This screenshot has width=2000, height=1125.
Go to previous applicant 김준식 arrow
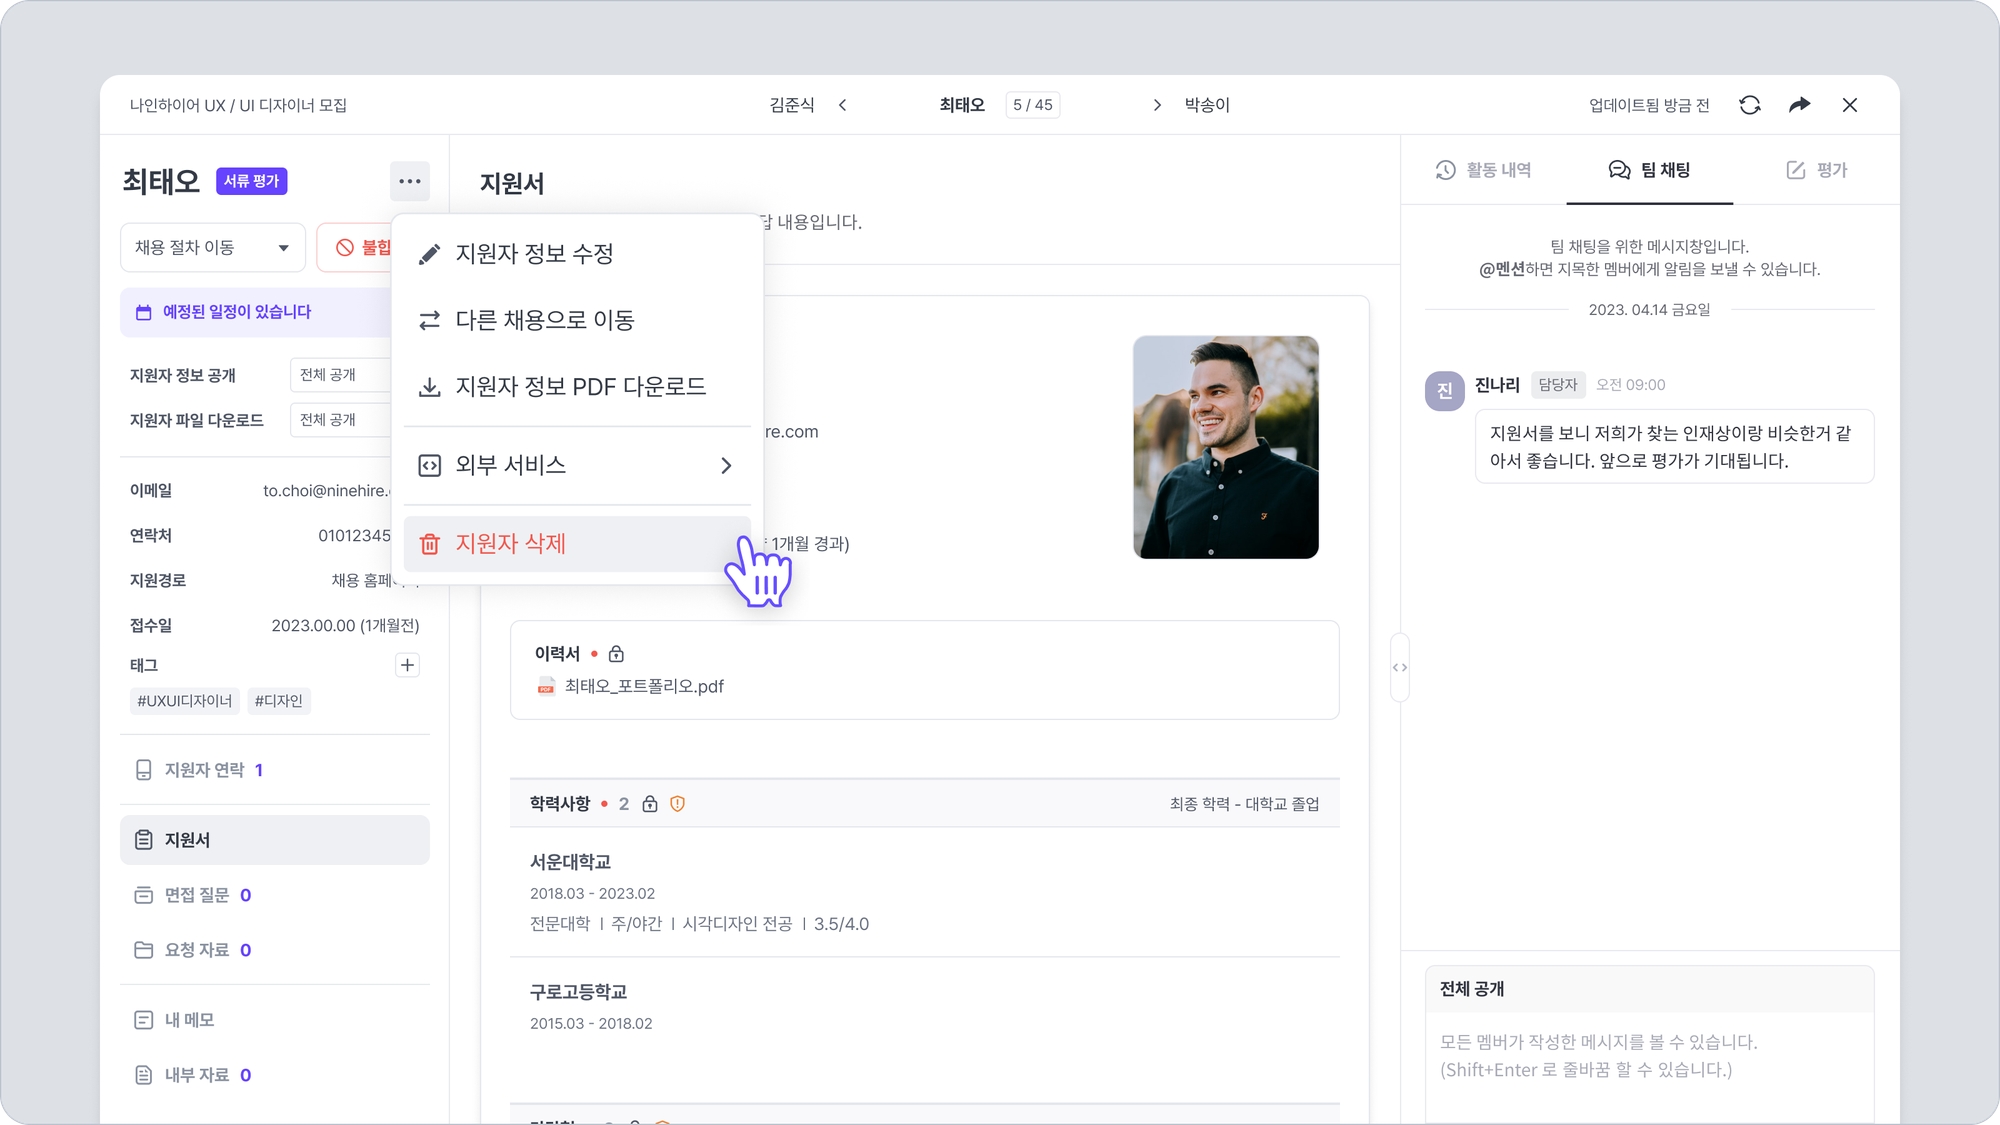coord(842,105)
